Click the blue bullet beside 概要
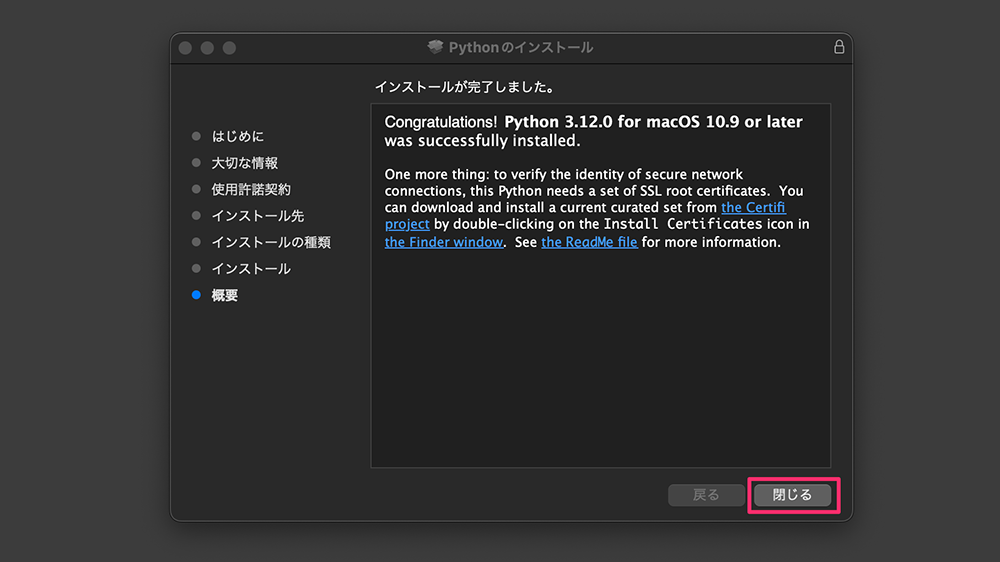1000x562 pixels. [196, 295]
